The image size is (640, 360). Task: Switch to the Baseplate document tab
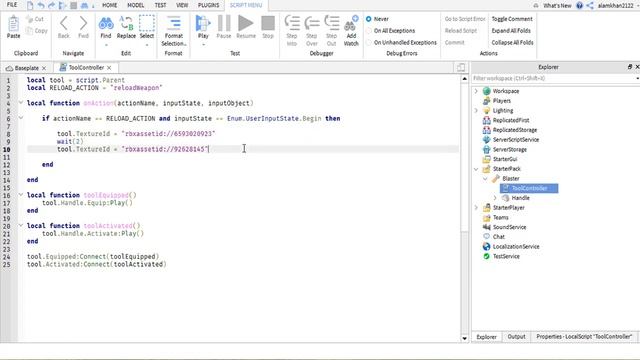pos(27,68)
